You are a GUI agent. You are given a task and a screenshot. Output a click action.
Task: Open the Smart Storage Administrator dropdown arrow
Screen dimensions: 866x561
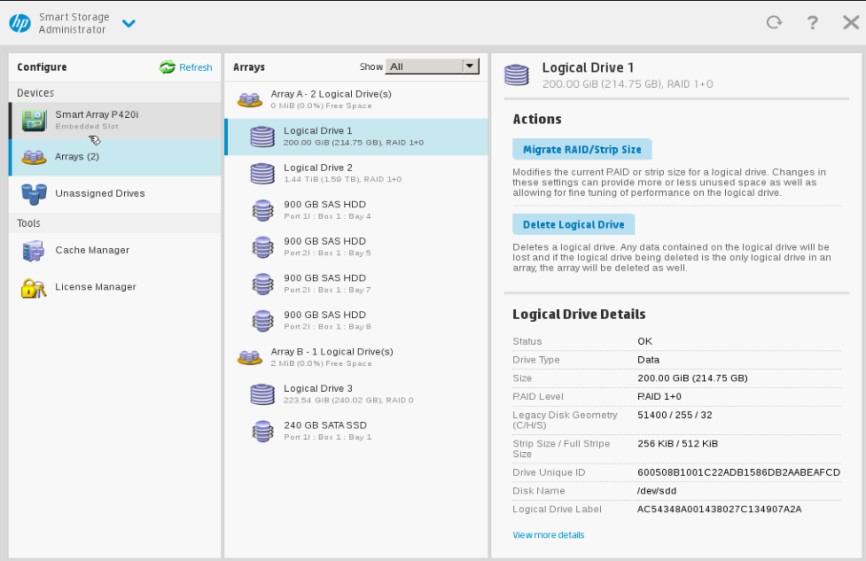pyautogui.click(x=128, y=24)
